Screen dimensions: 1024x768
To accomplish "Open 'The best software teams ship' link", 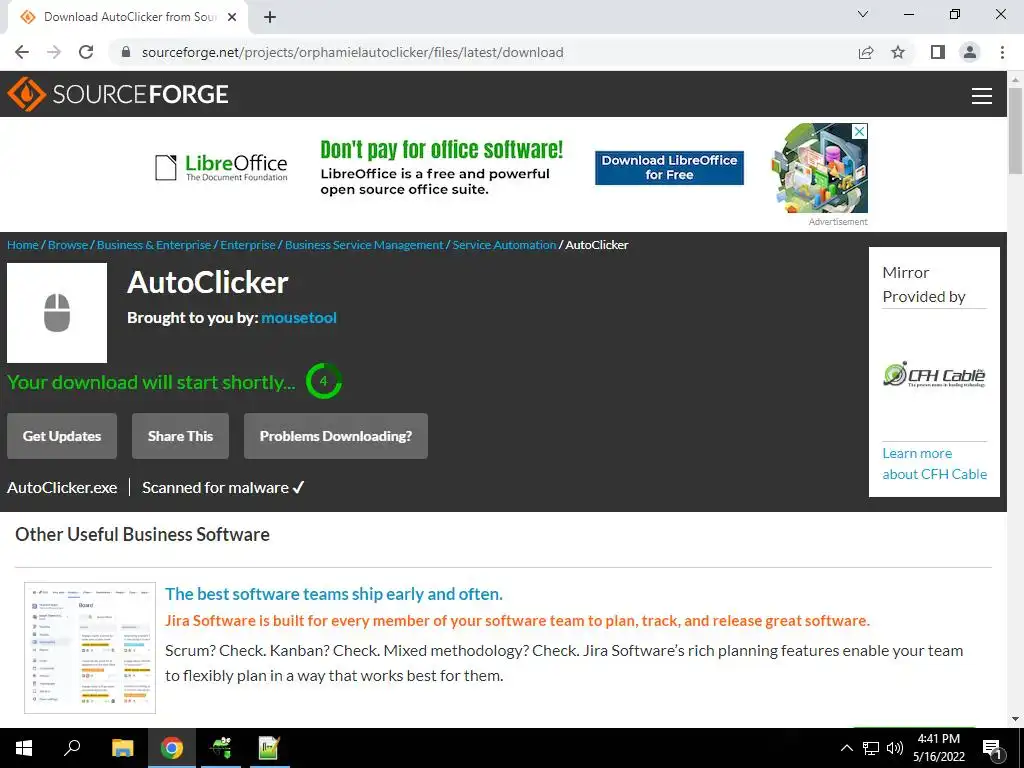I will click(x=334, y=594).
